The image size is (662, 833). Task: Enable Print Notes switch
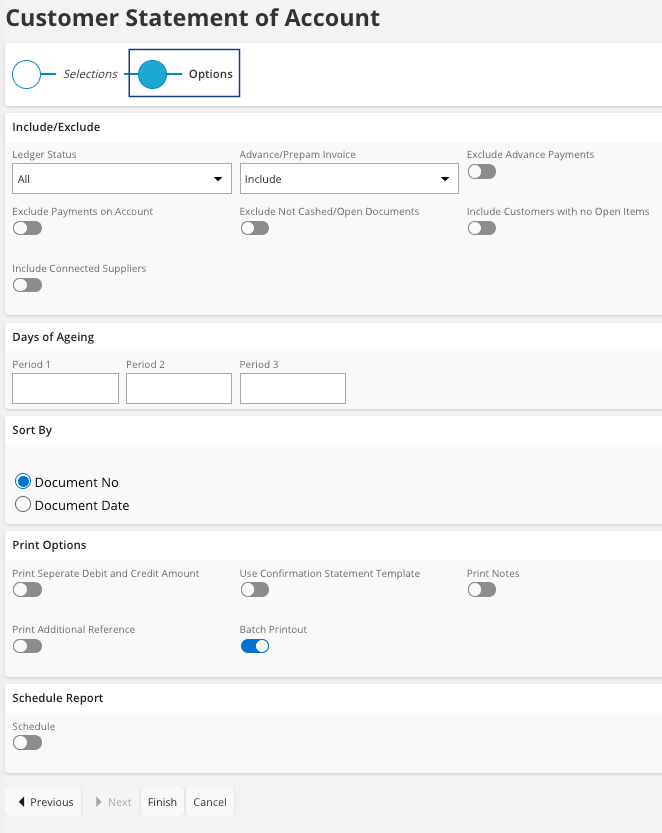[x=481, y=590]
